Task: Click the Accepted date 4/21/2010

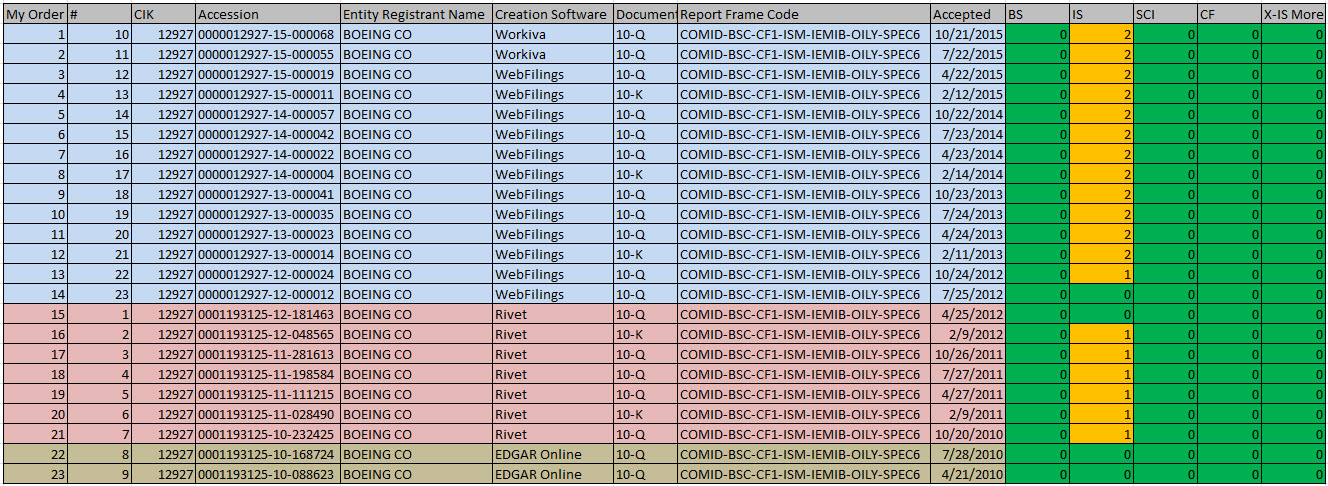Action: tap(967, 474)
